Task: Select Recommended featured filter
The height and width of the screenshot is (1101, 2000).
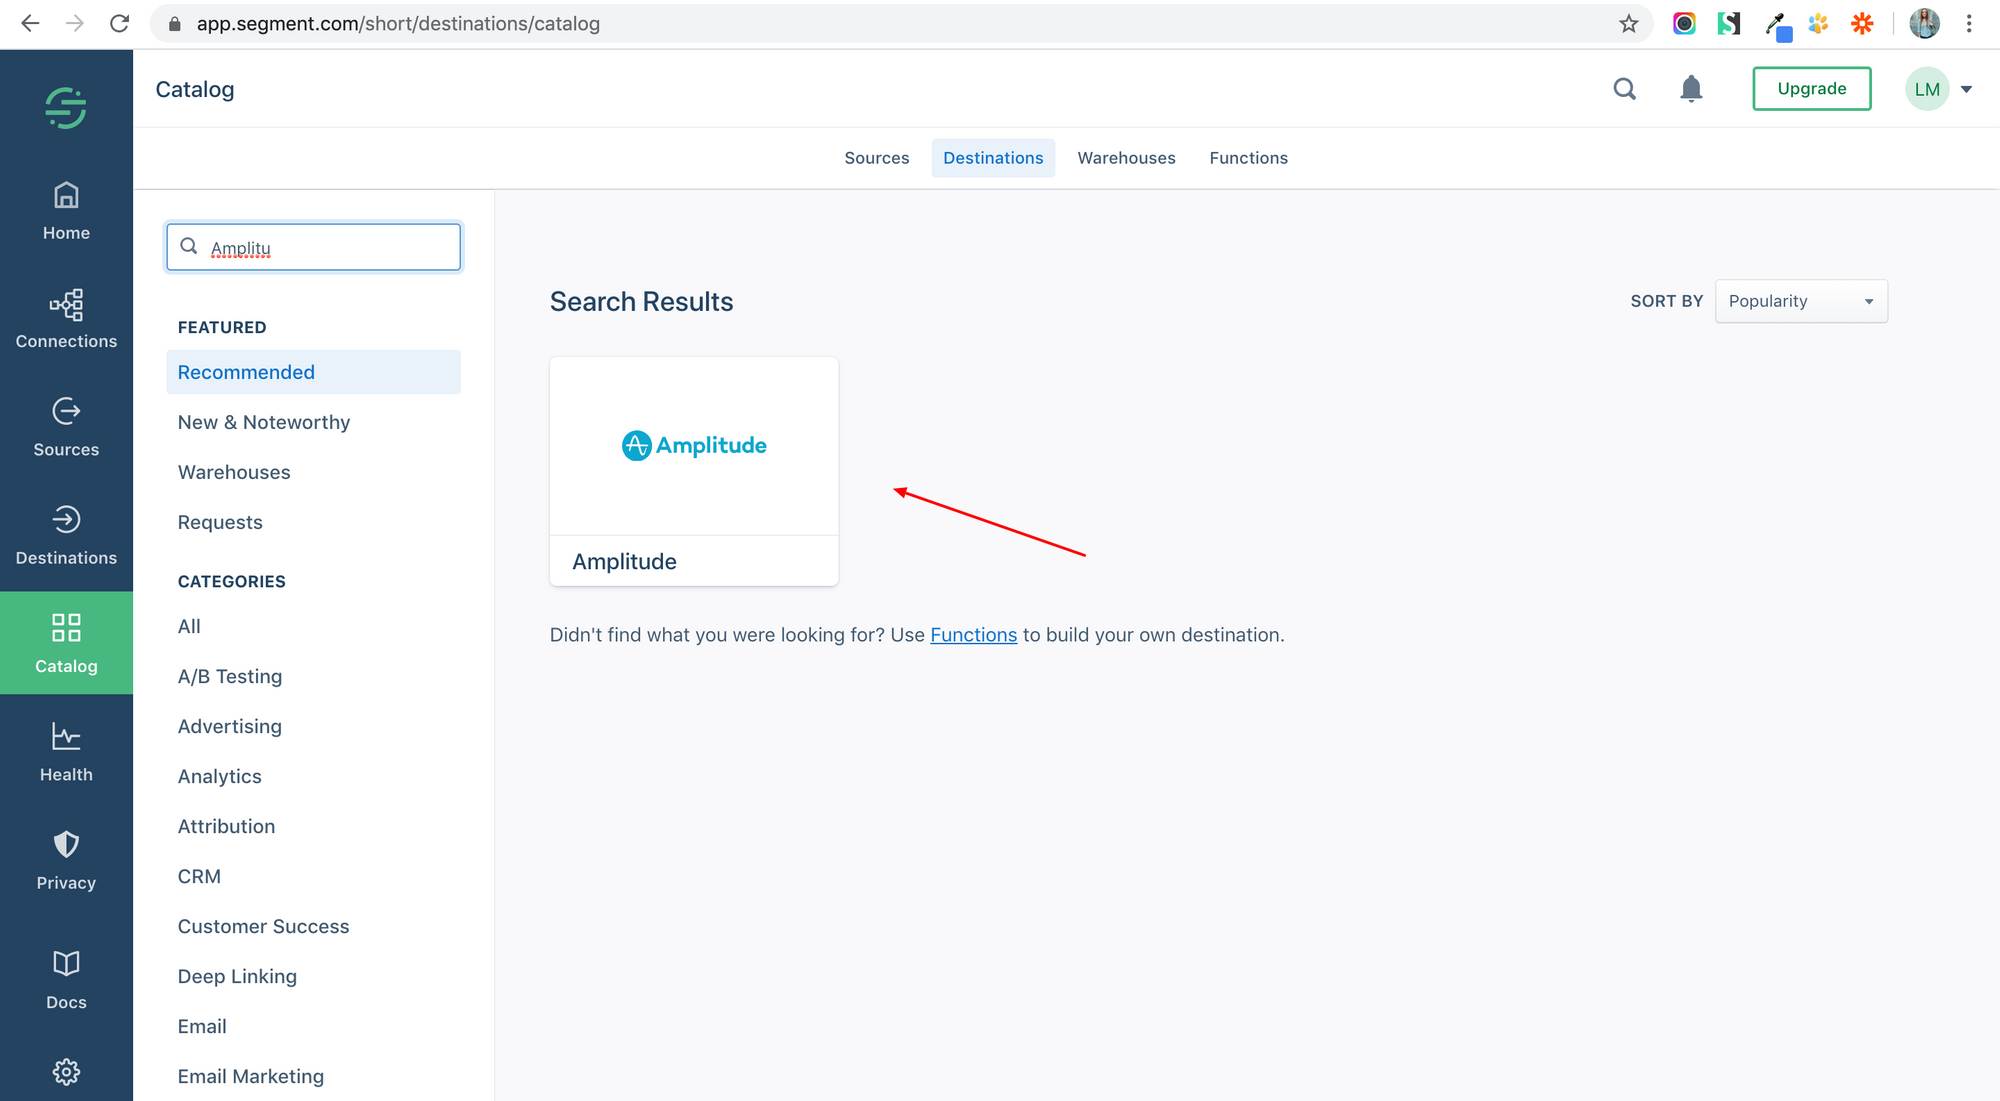Action: (245, 372)
